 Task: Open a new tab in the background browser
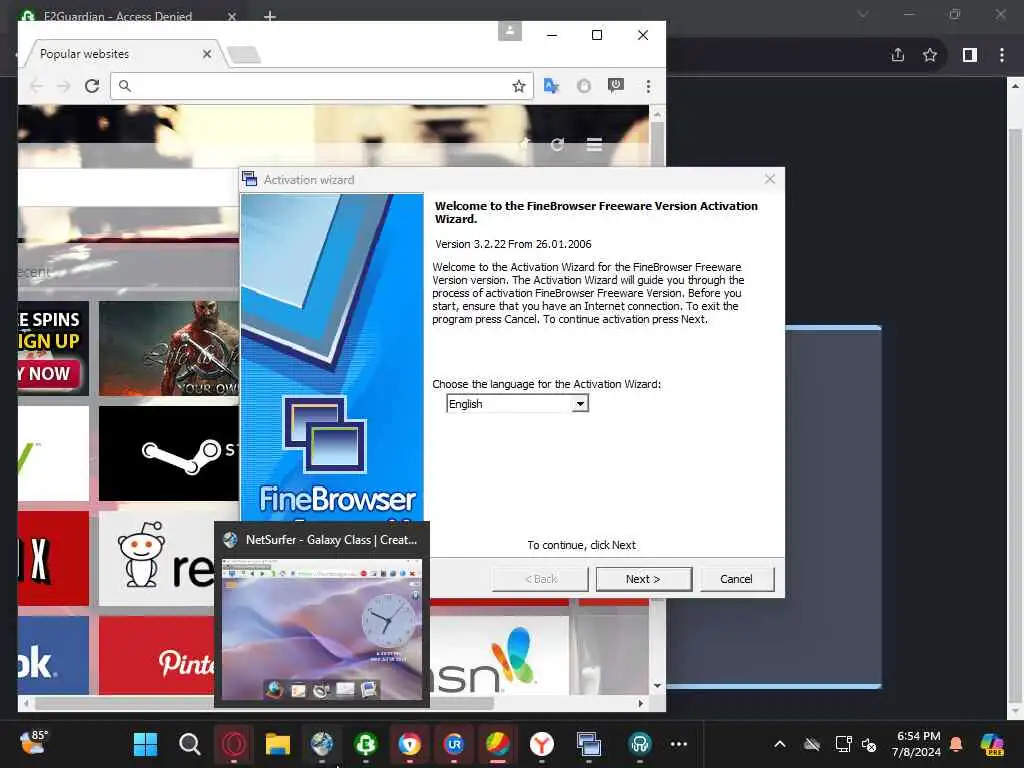(270, 16)
